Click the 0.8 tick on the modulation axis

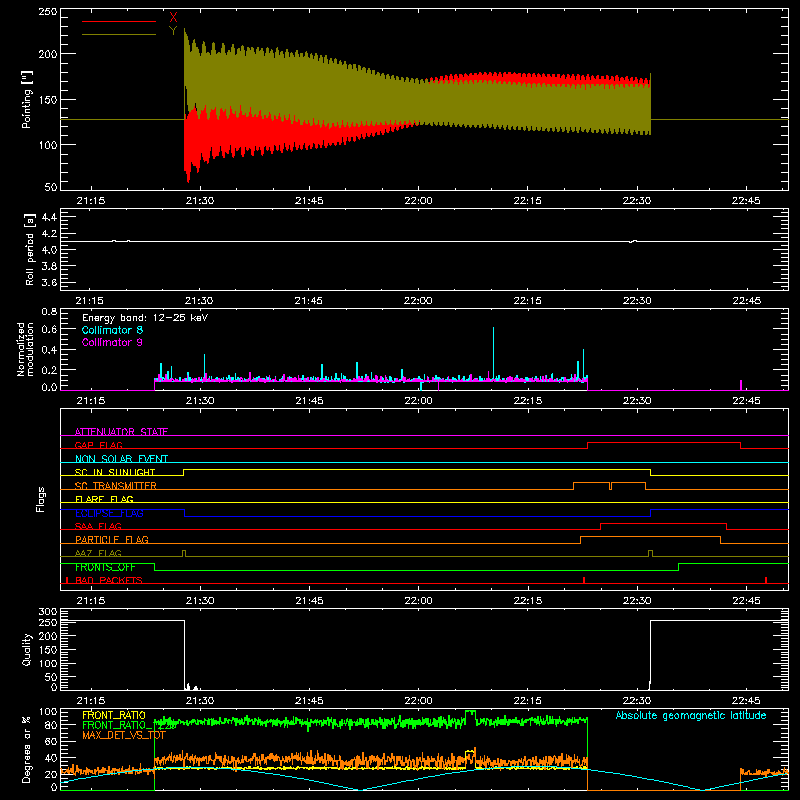point(49,311)
